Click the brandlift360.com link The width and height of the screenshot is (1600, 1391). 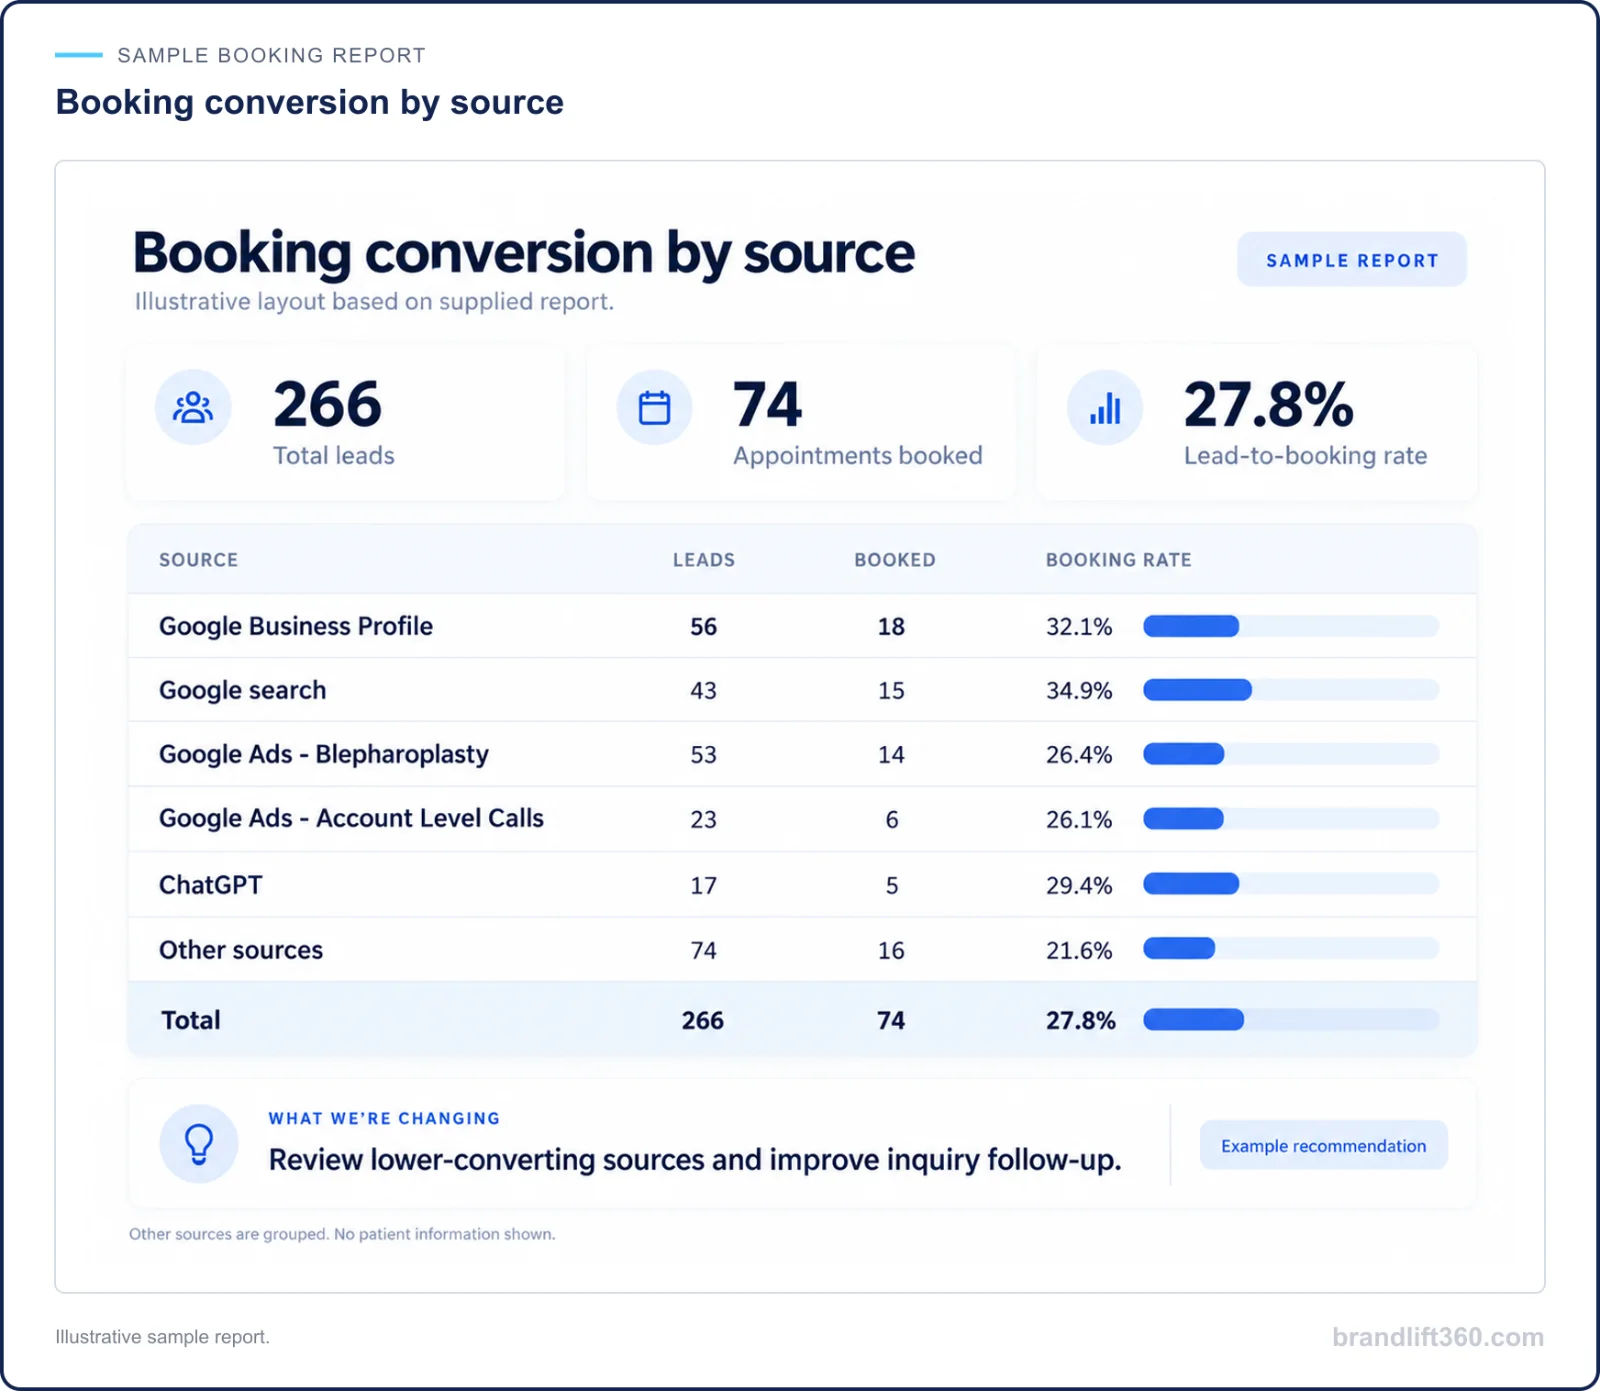[x=1438, y=1337]
